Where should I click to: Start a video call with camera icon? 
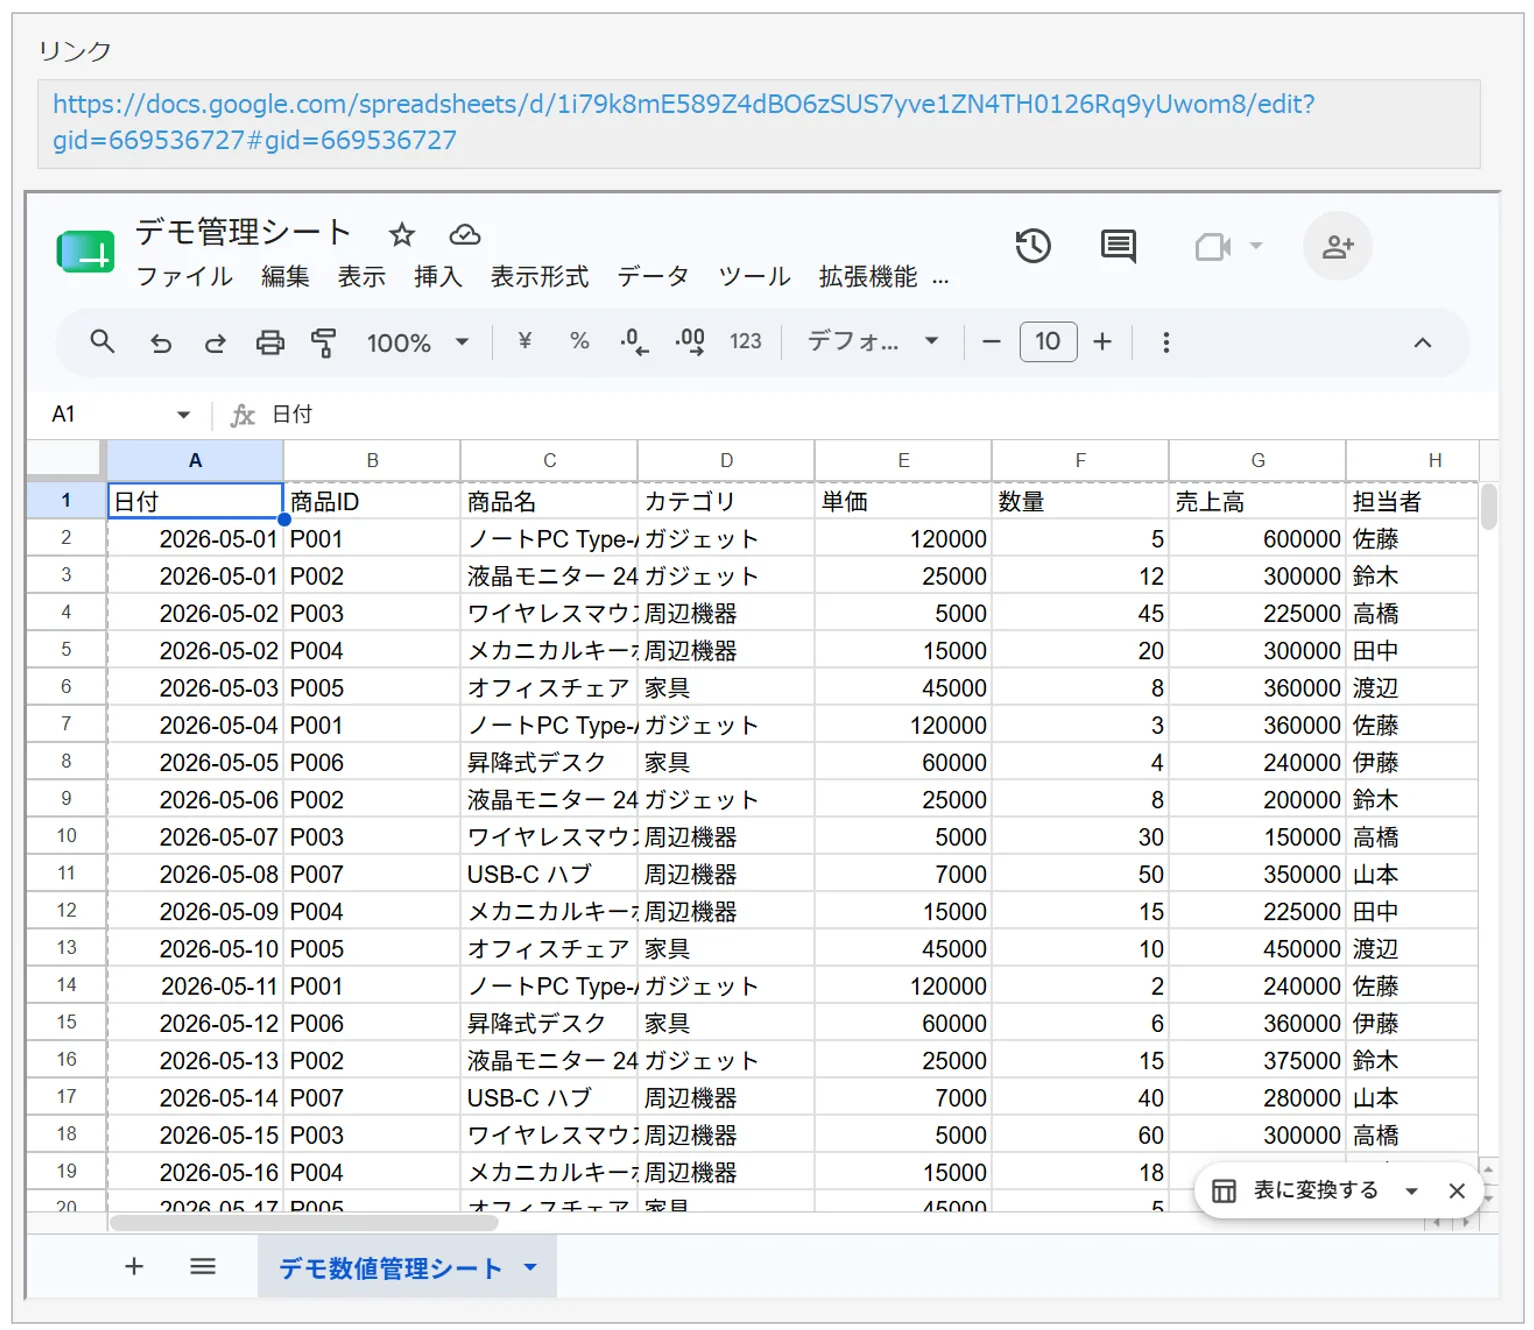click(1212, 246)
